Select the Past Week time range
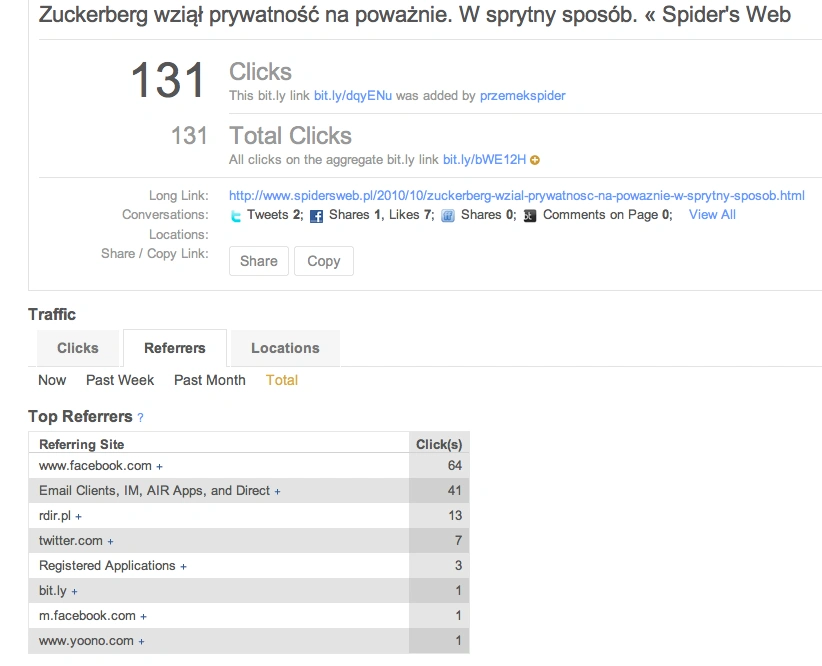The image size is (822, 666). [120, 380]
